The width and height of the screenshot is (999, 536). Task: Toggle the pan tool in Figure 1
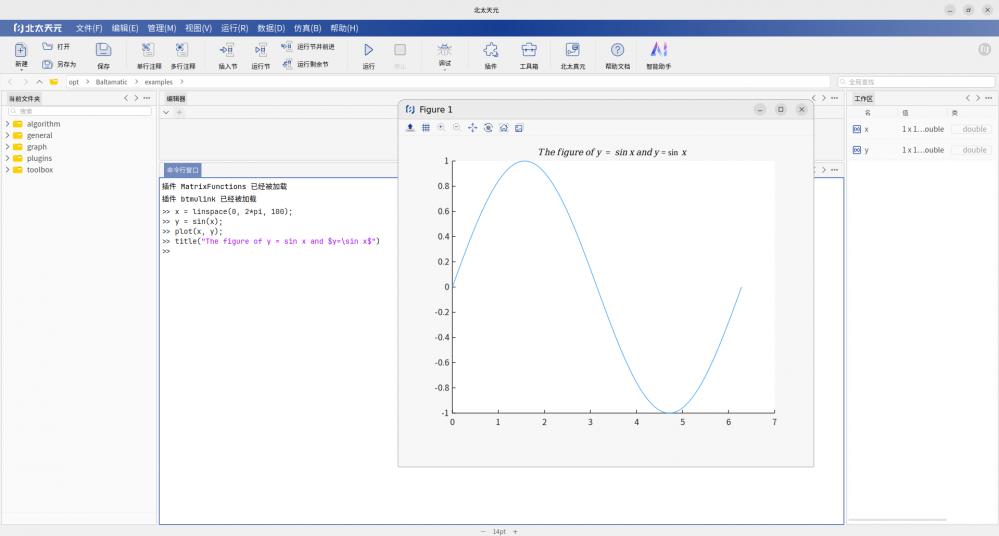(x=472, y=128)
